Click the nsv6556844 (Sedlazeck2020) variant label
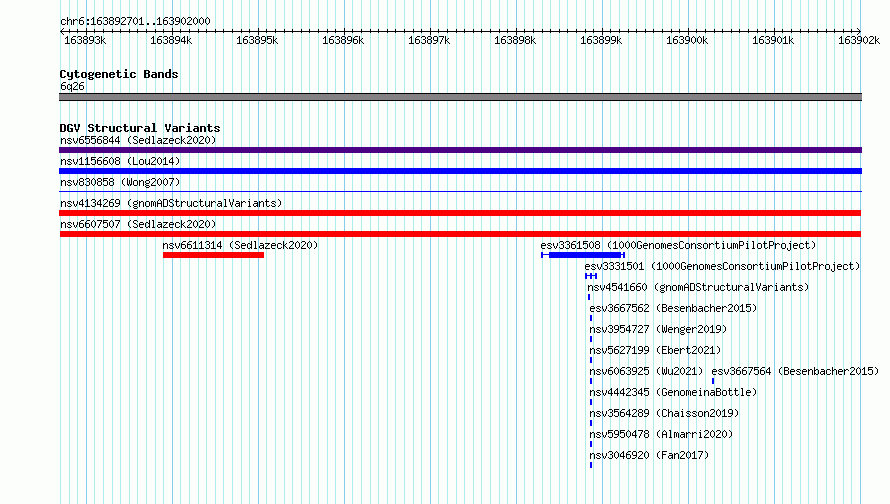 pos(138,140)
